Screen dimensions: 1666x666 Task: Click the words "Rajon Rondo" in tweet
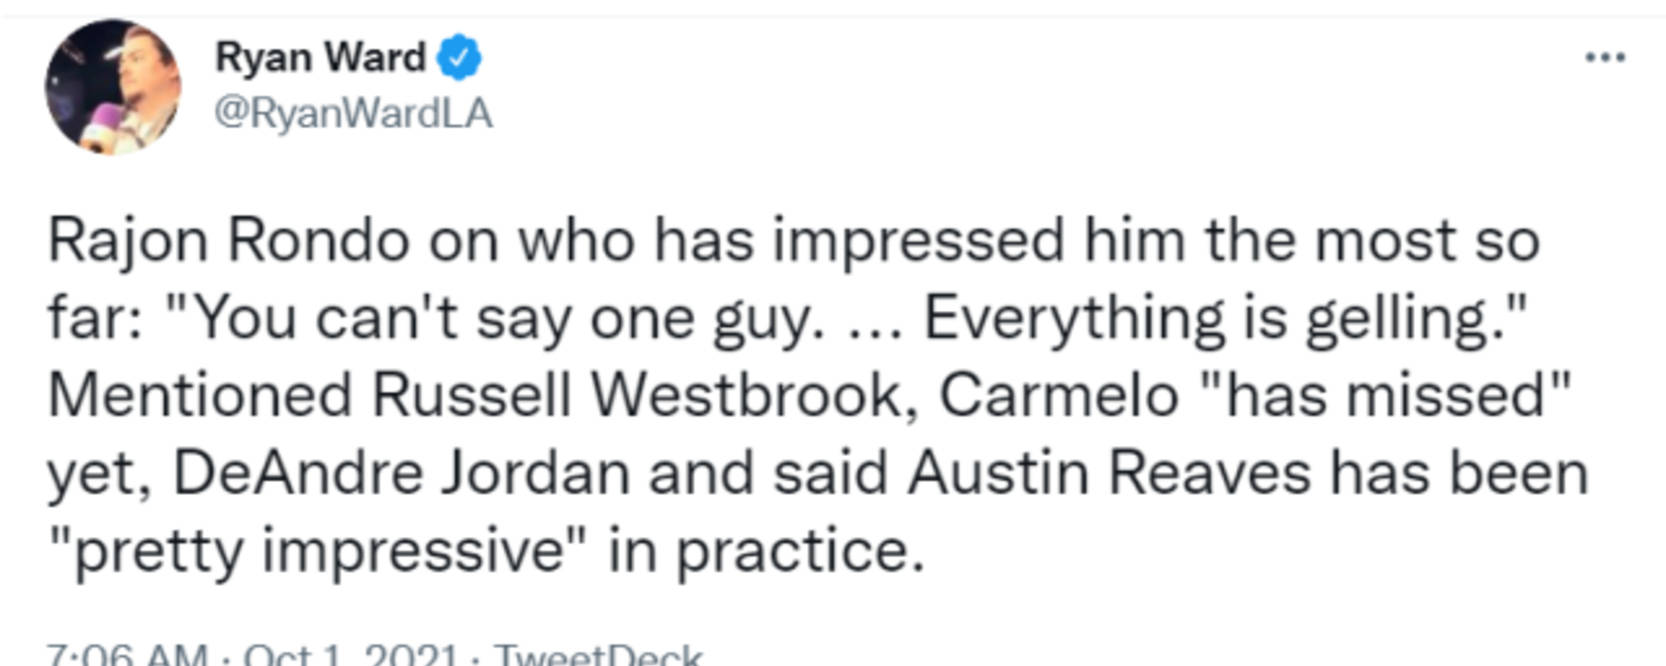(229, 241)
